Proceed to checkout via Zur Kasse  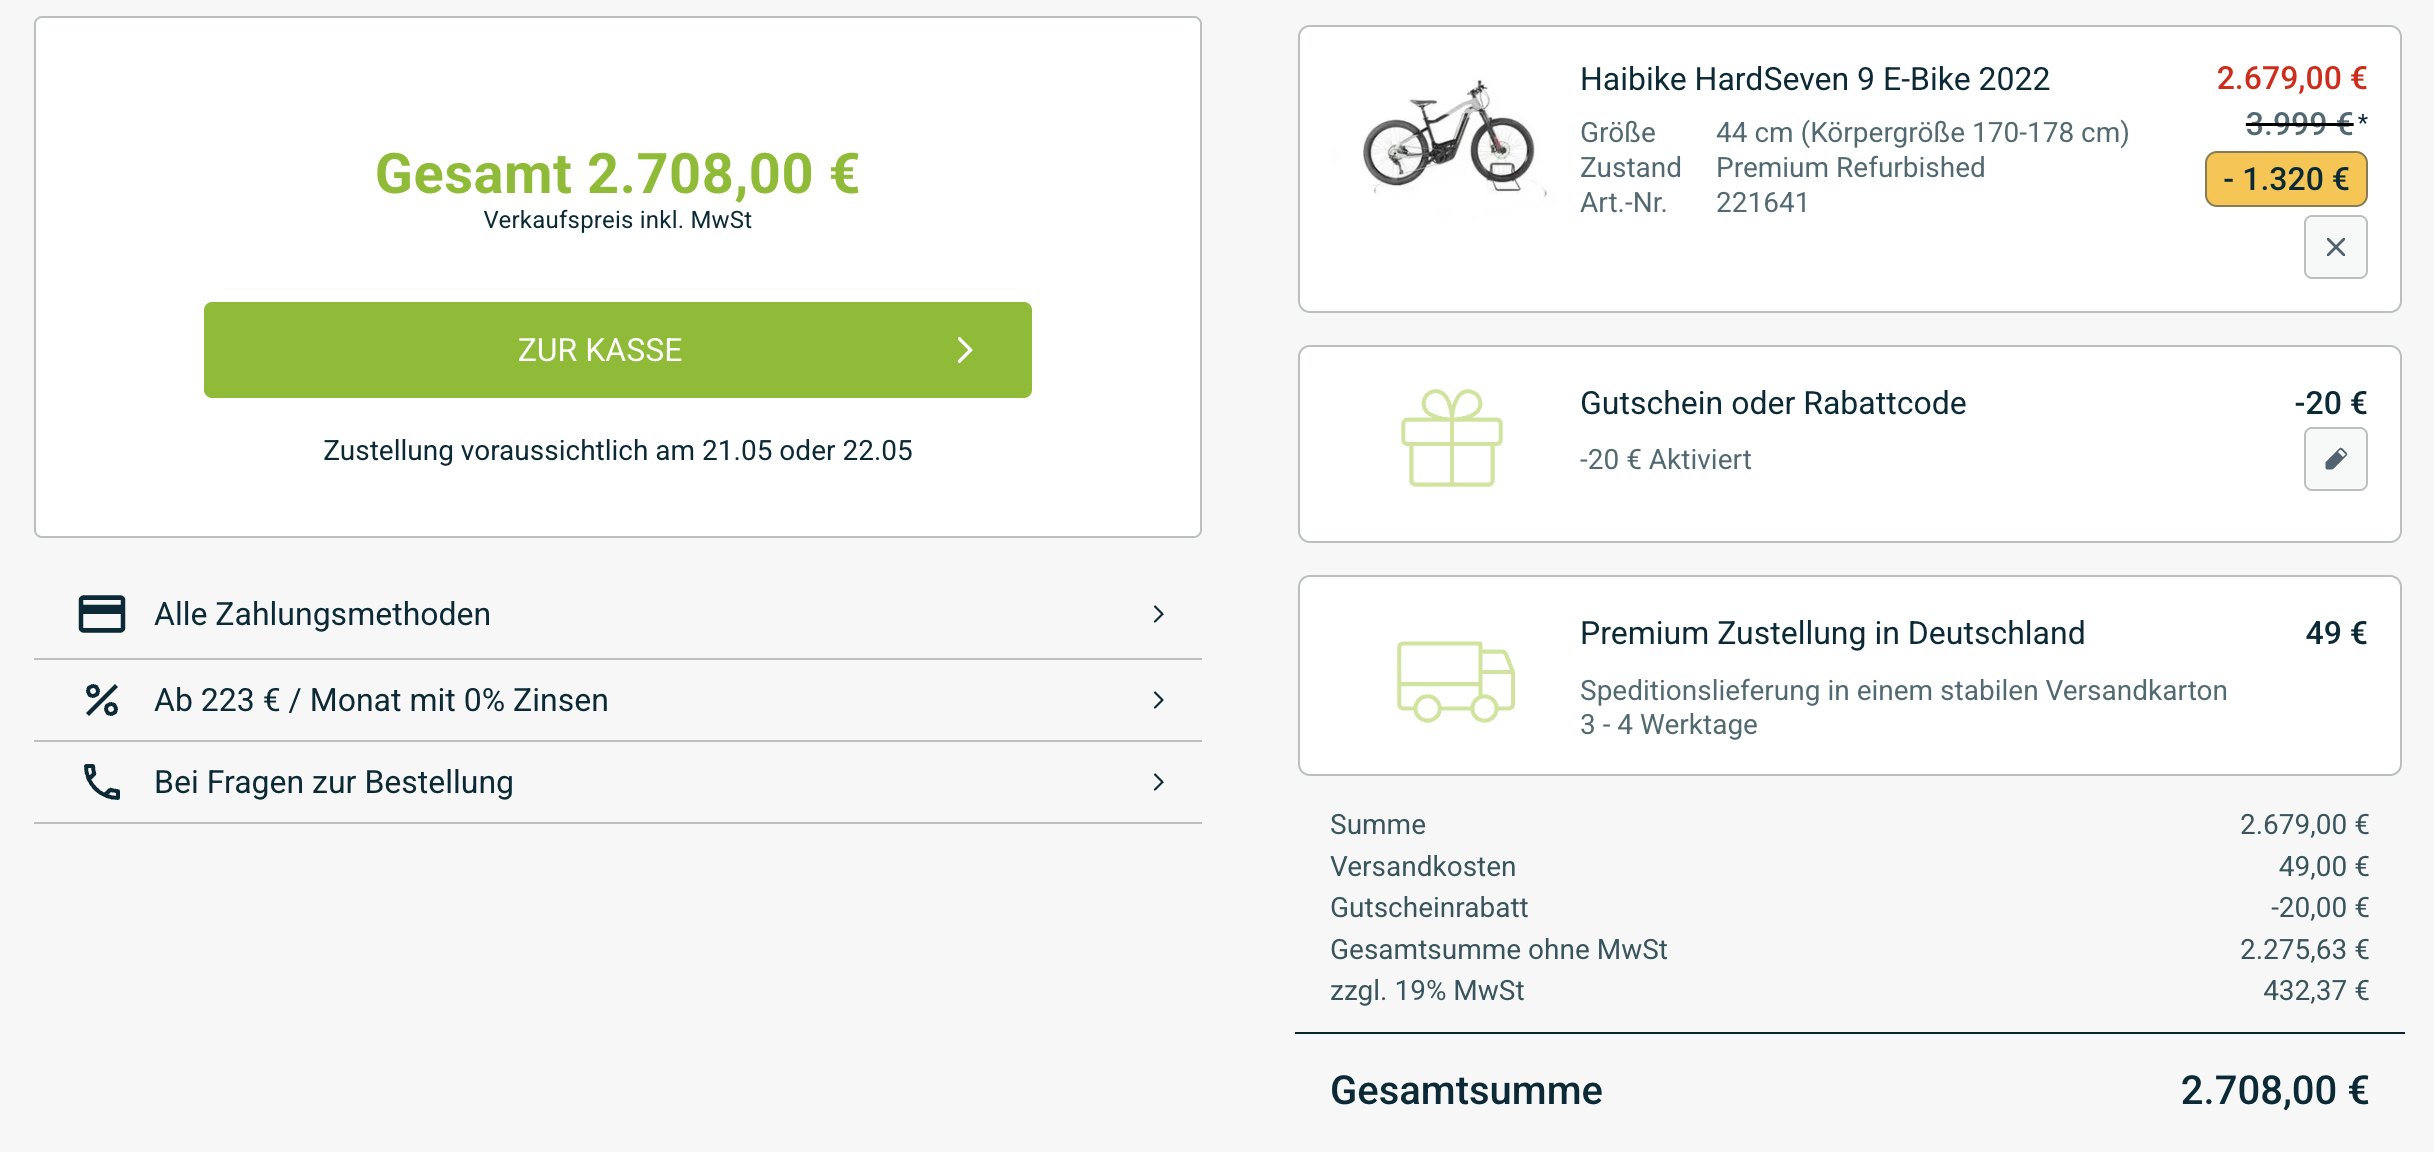tap(600, 350)
